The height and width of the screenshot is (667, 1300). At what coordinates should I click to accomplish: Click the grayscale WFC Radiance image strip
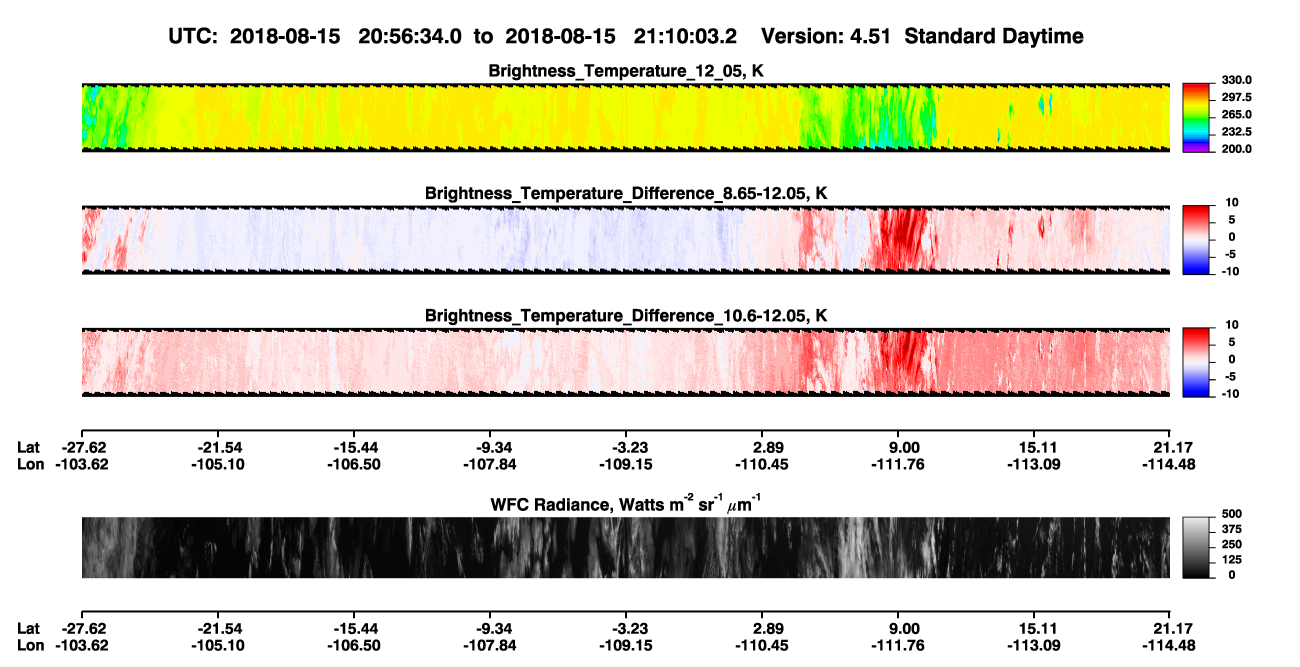click(625, 548)
